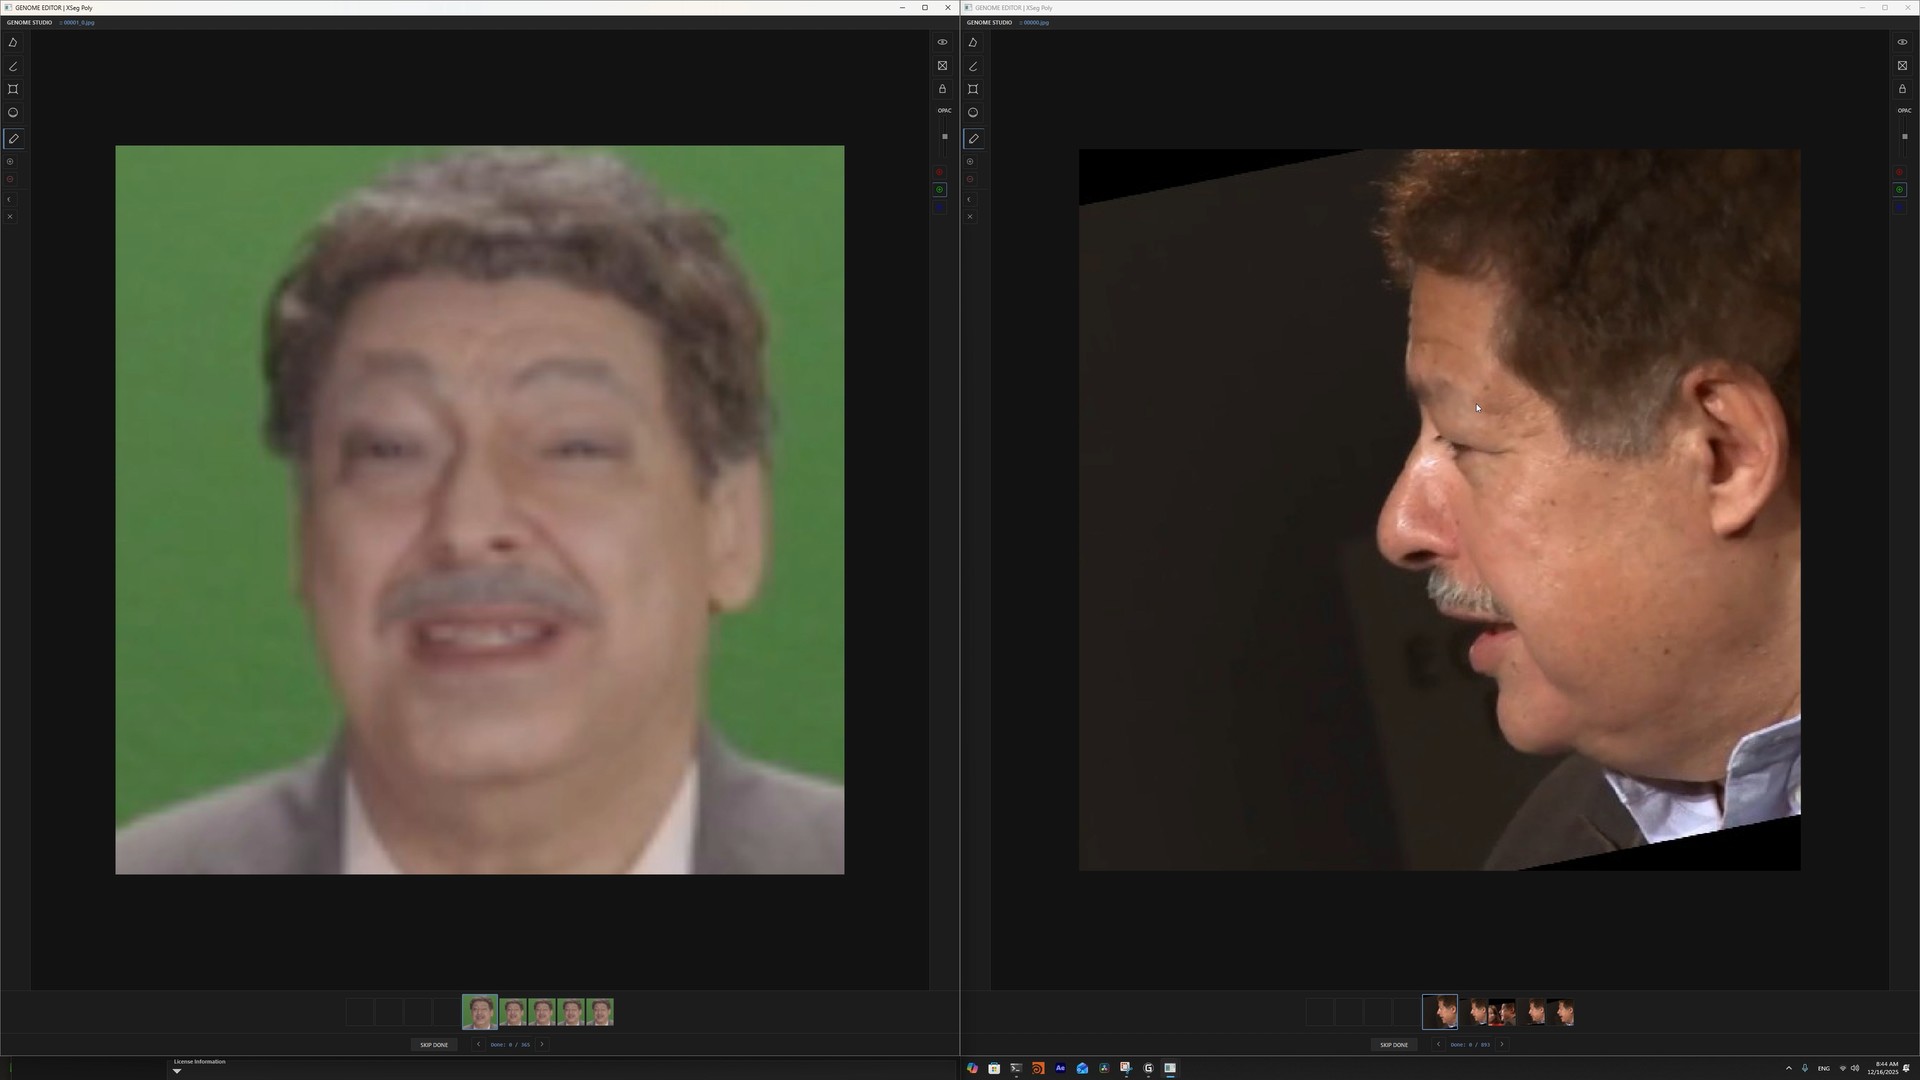Go to next image arrow in left editor
Viewport: 1920px width, 1080px height.
tap(542, 1045)
